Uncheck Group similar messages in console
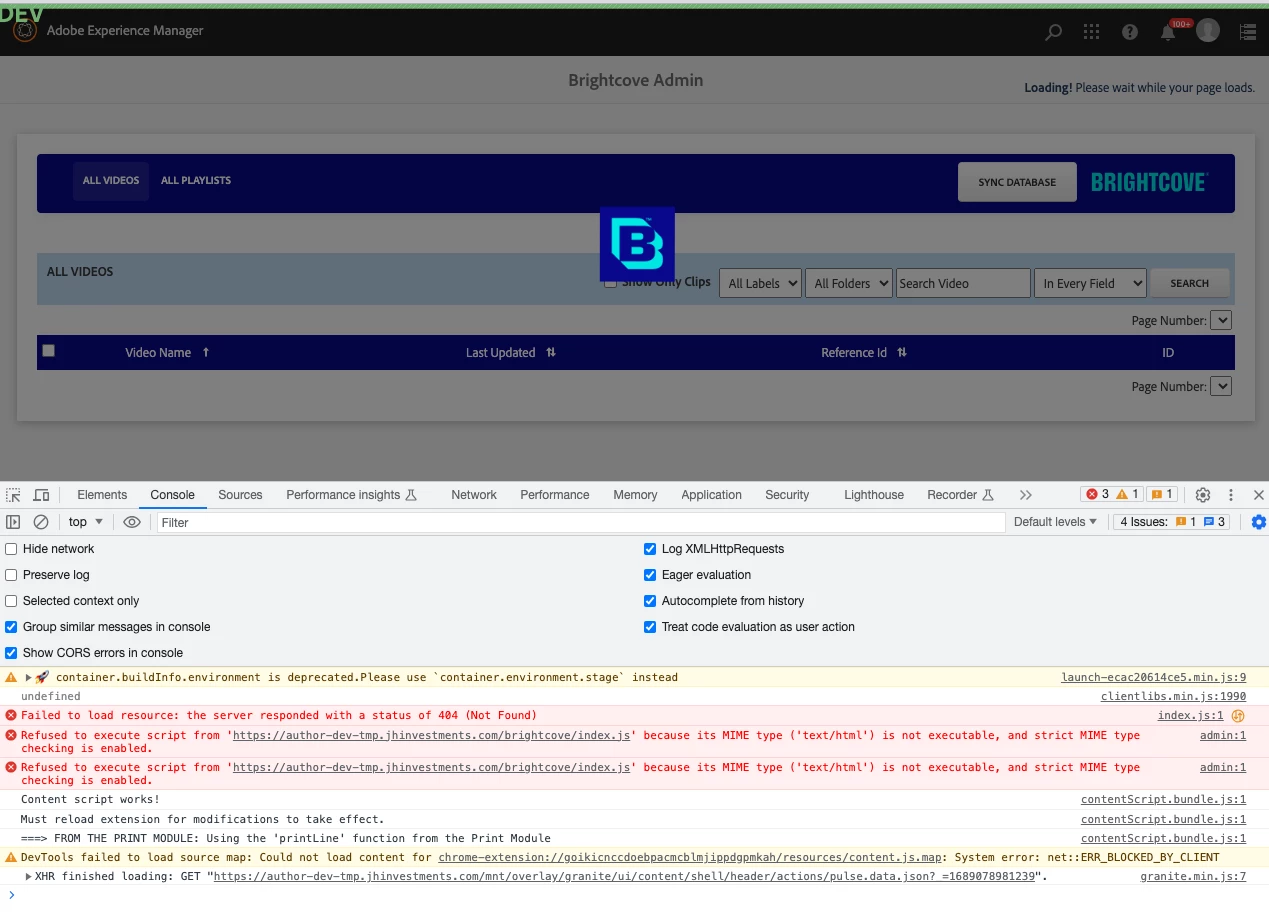This screenshot has width=1269, height=912. click(x=11, y=627)
